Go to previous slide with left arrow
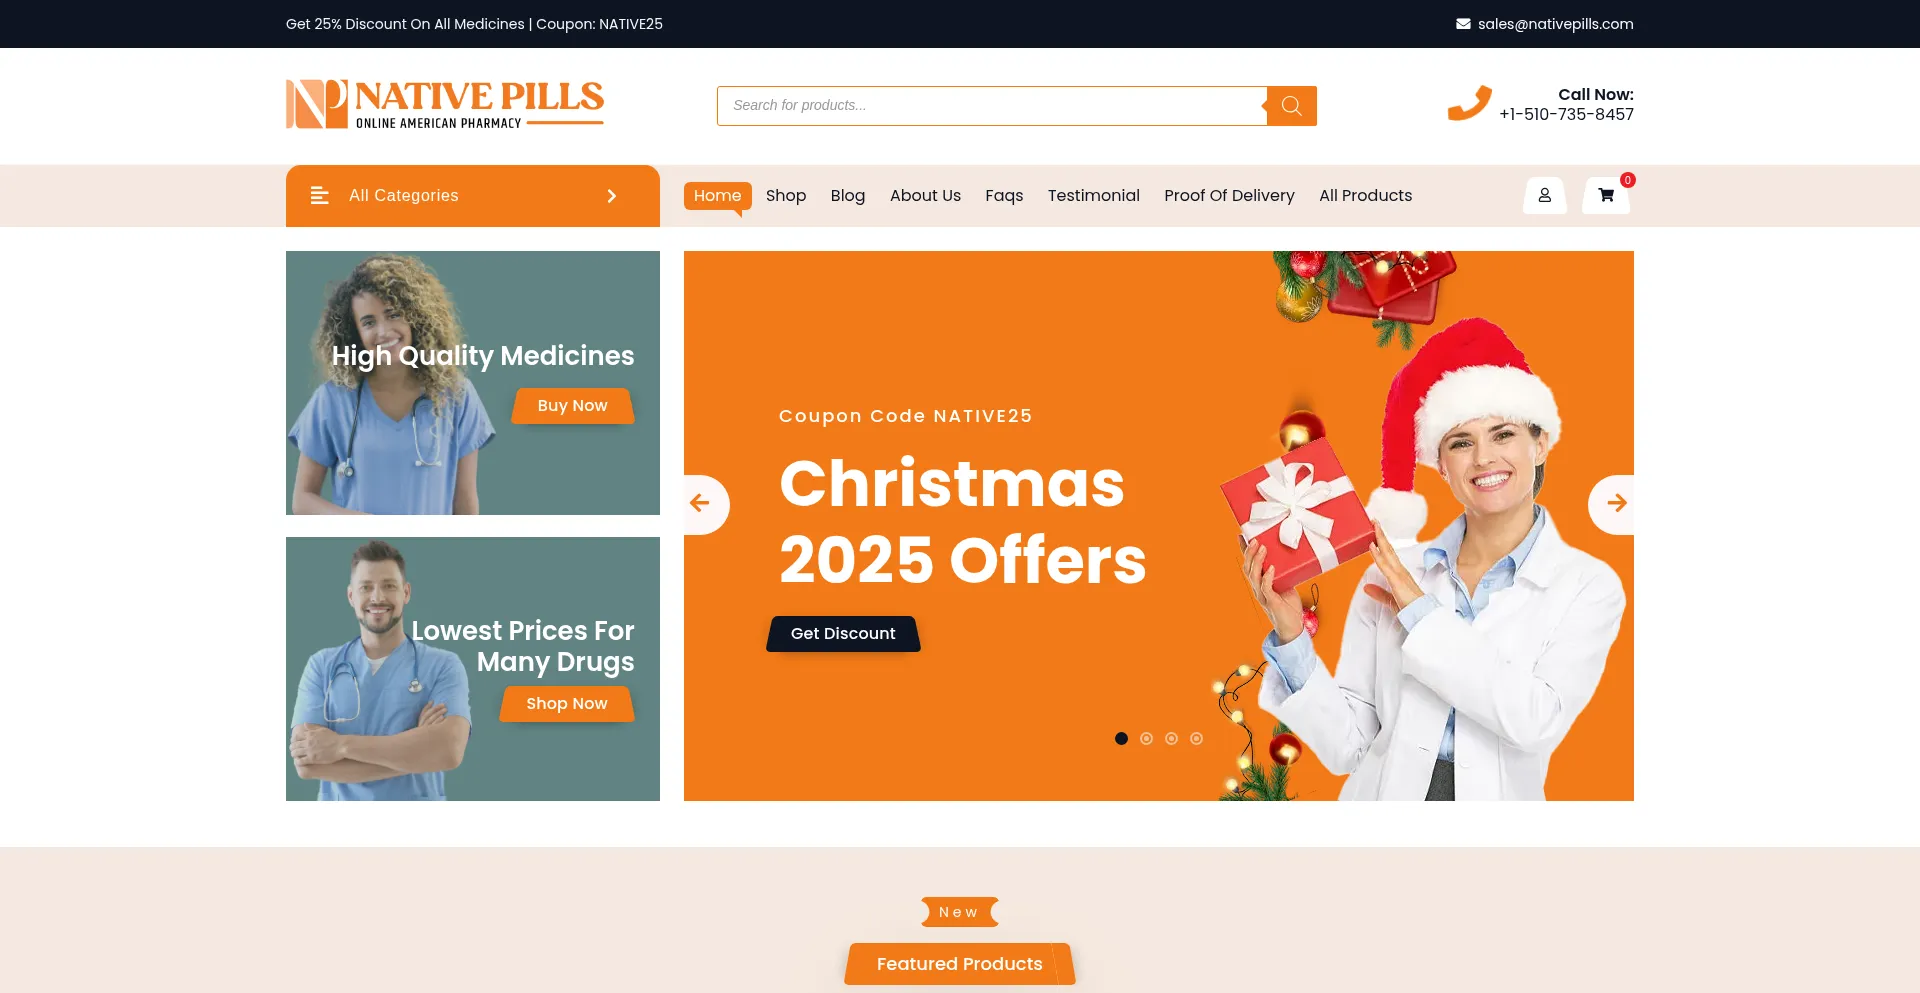This screenshot has height=993, width=1920. pos(701,504)
